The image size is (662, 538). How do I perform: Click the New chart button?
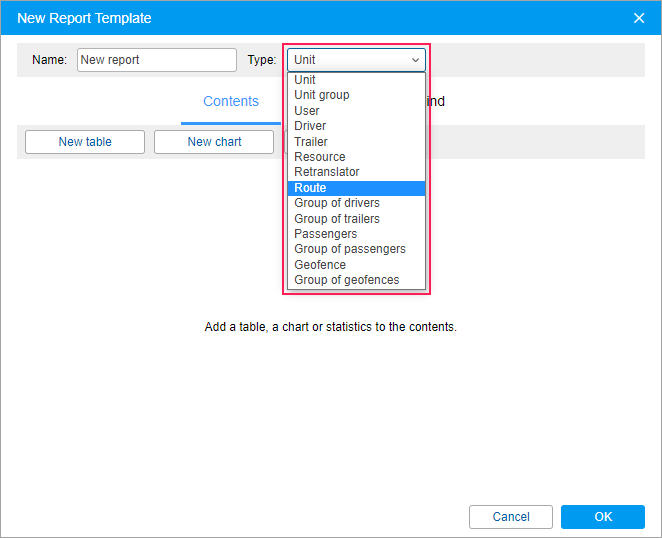[214, 142]
